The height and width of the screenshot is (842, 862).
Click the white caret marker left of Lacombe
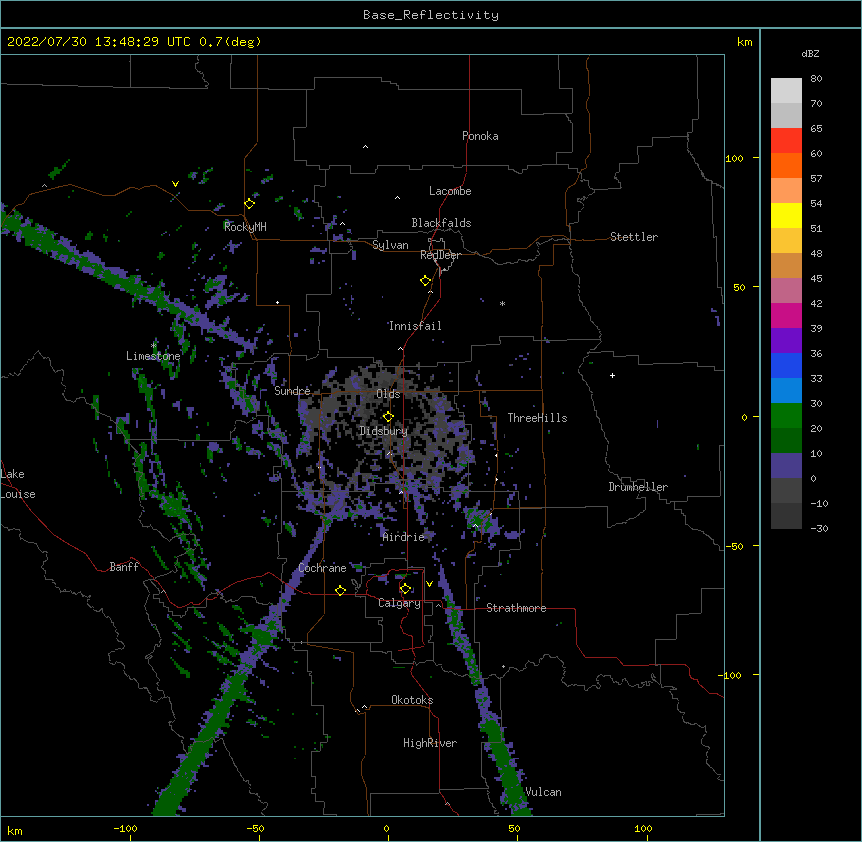point(397,198)
